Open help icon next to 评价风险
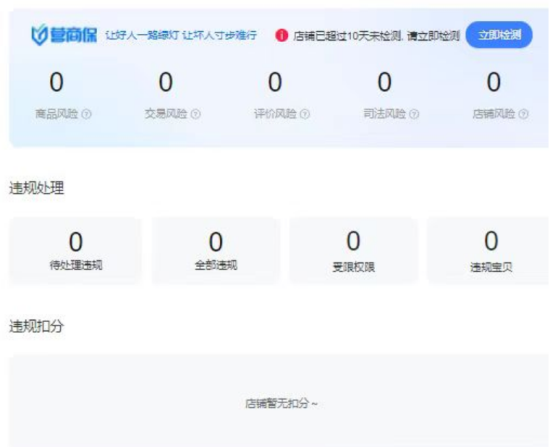The height and width of the screenshot is (447, 550). (305, 114)
